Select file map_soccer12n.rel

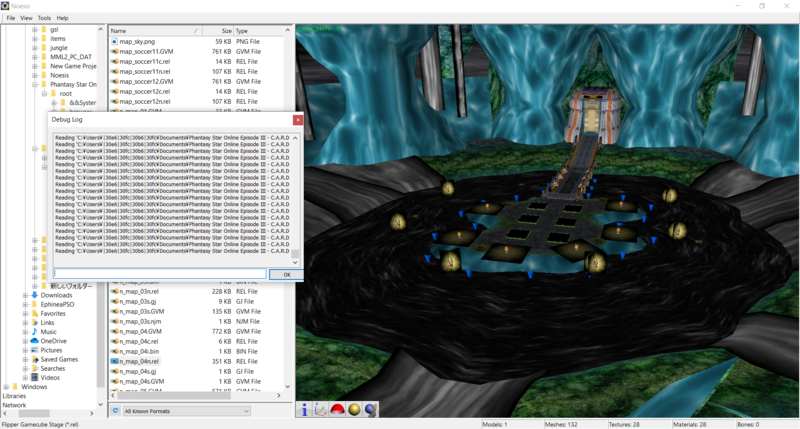click(x=145, y=102)
